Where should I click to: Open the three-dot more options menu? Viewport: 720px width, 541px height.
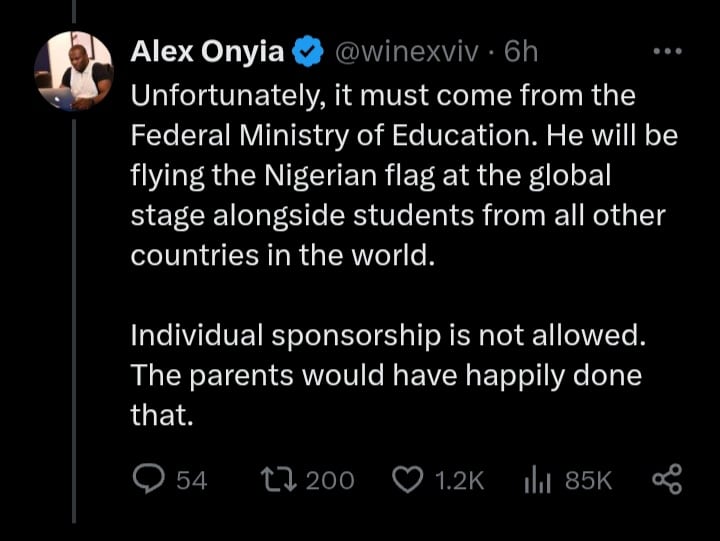(x=666, y=52)
